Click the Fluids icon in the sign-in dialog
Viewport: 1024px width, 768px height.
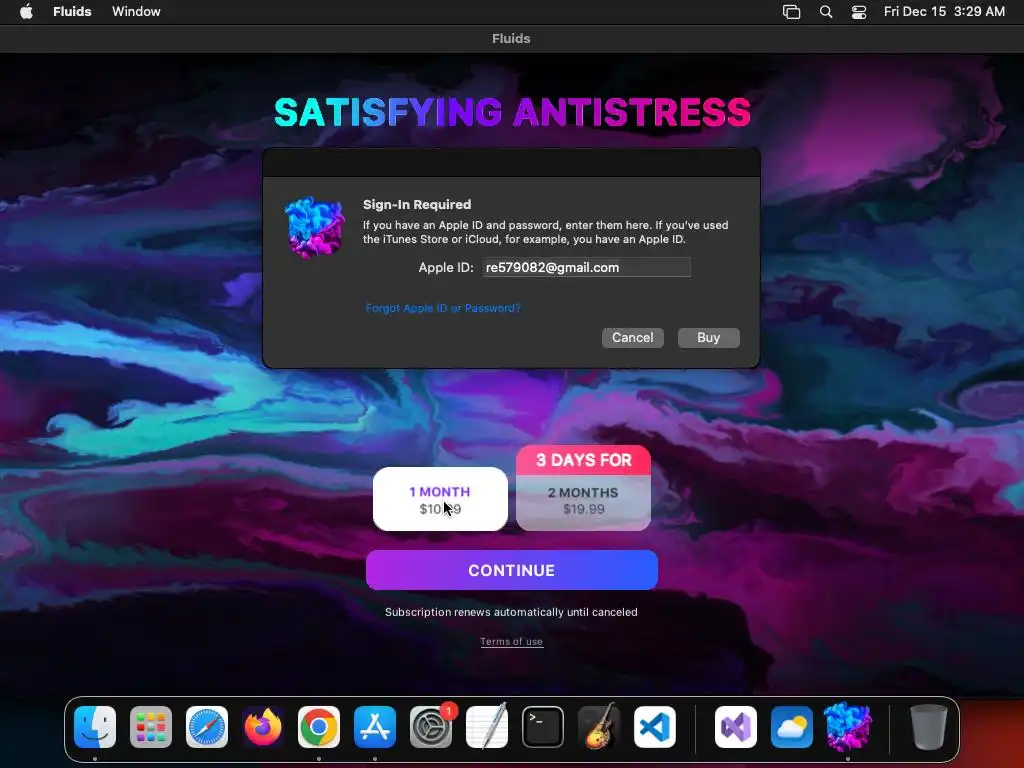[315, 227]
